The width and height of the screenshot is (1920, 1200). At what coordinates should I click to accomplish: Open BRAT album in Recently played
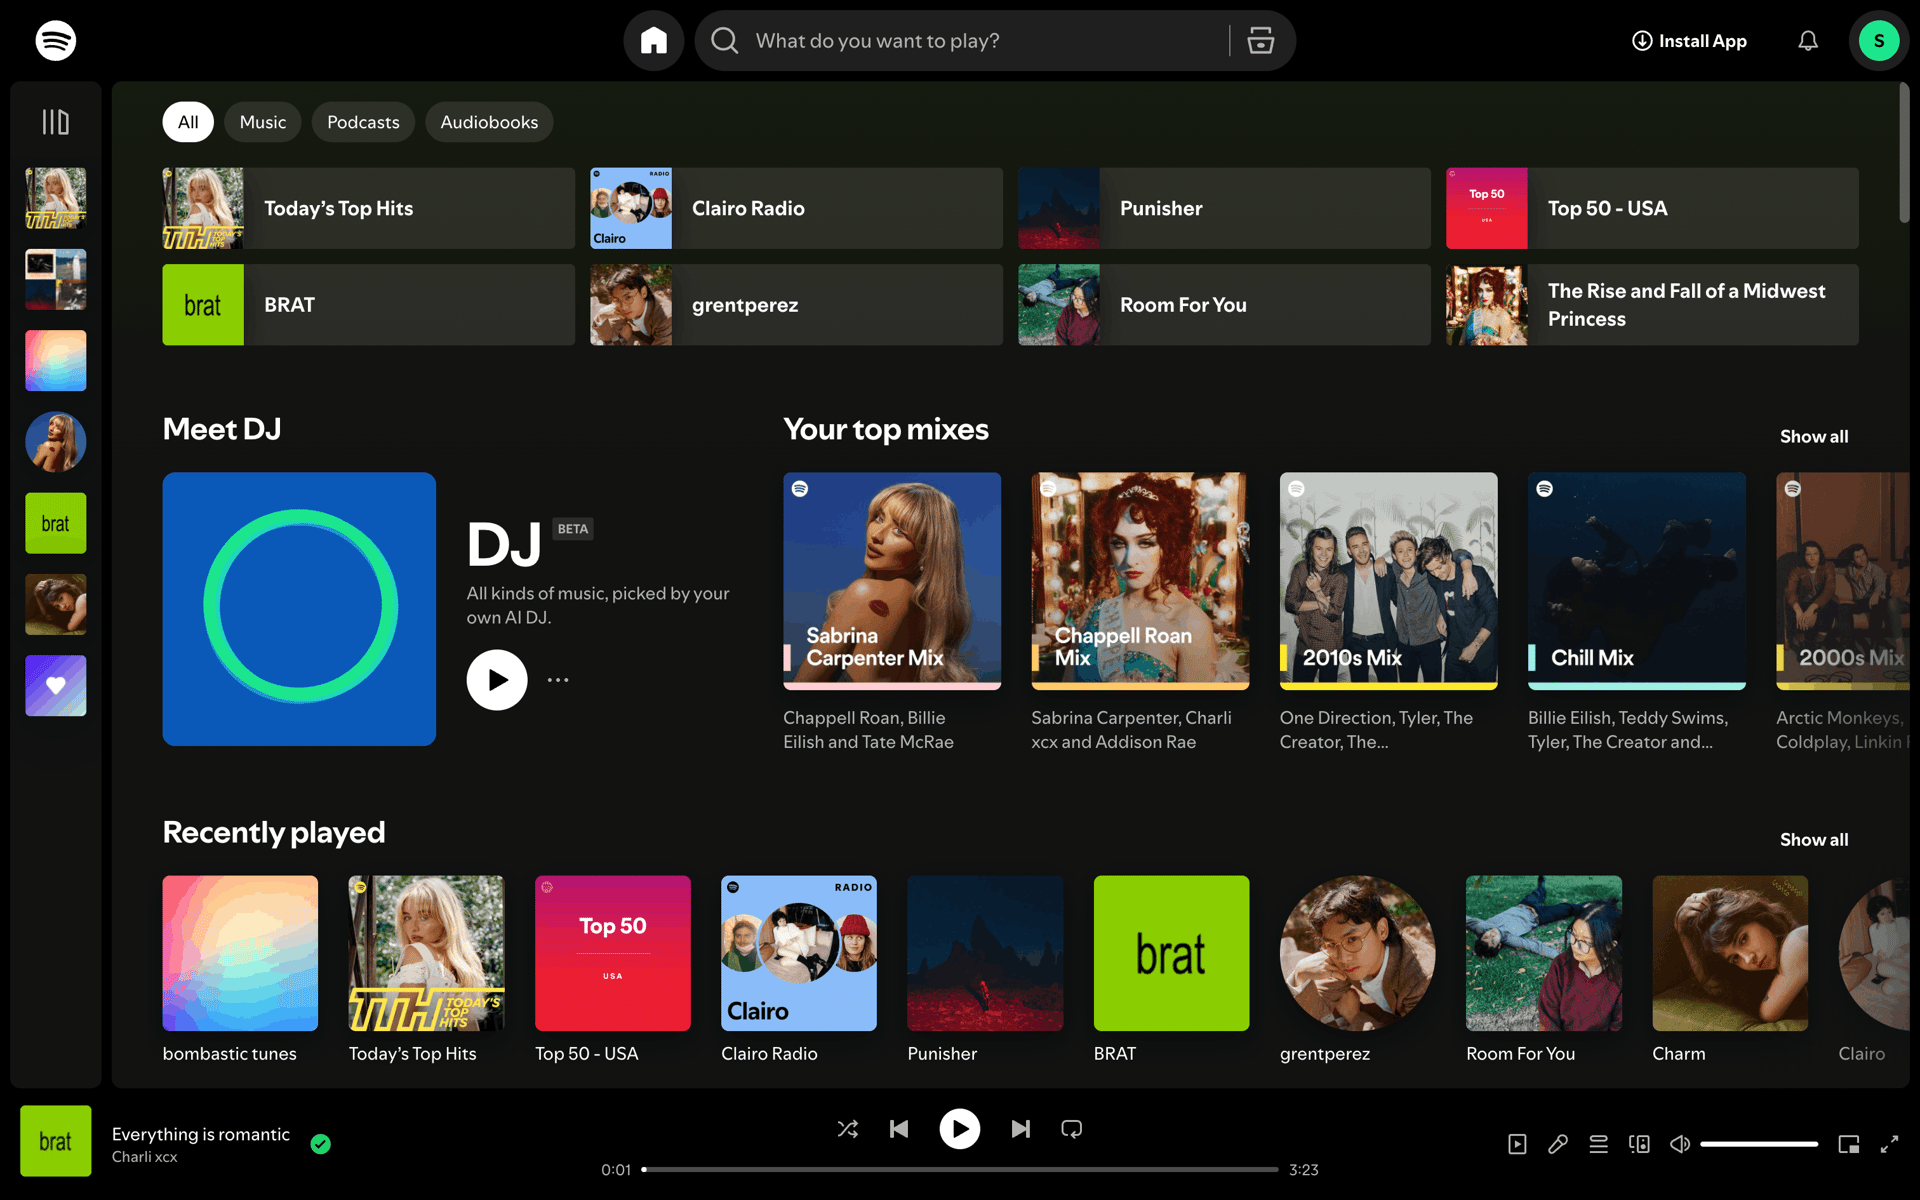[1171, 969]
